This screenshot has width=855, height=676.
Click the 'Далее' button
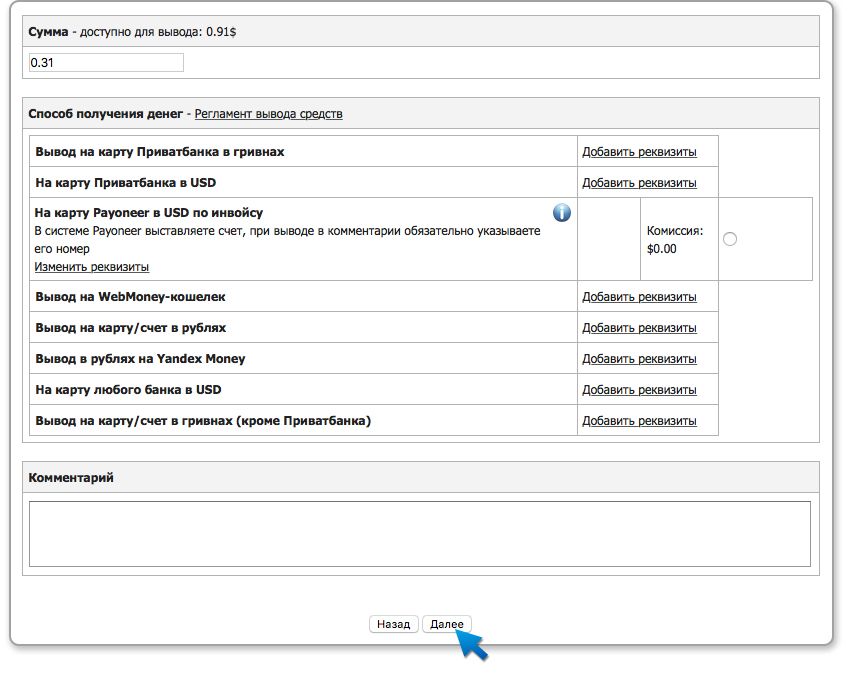(x=447, y=624)
